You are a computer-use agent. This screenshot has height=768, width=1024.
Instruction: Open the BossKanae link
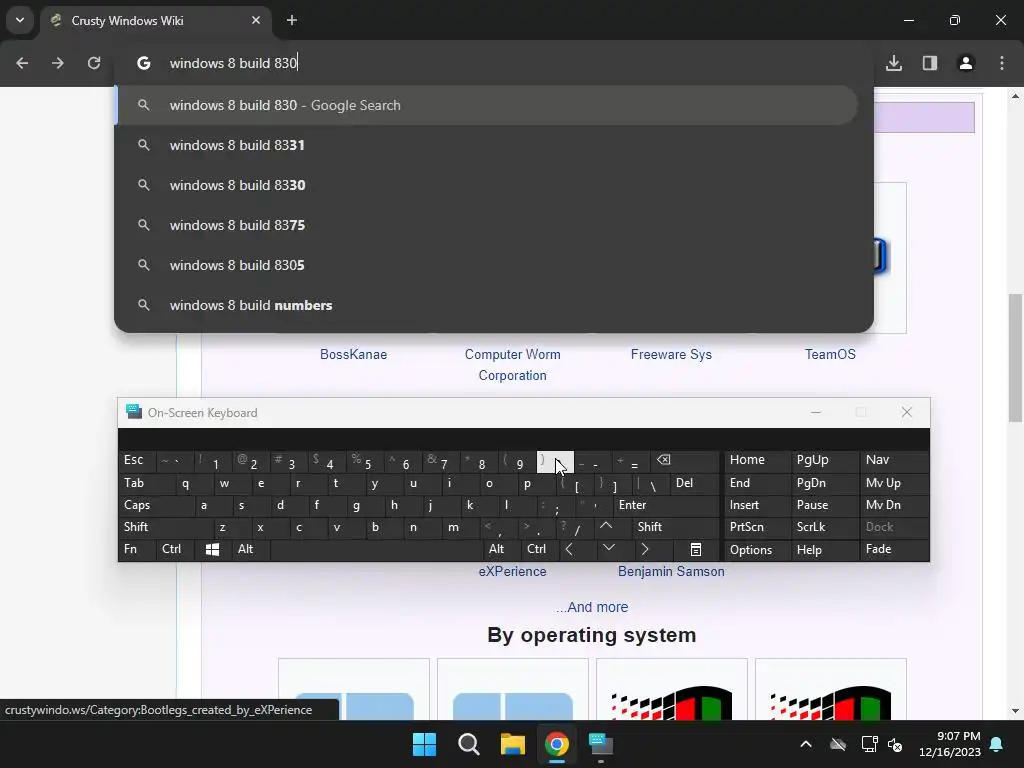353,354
